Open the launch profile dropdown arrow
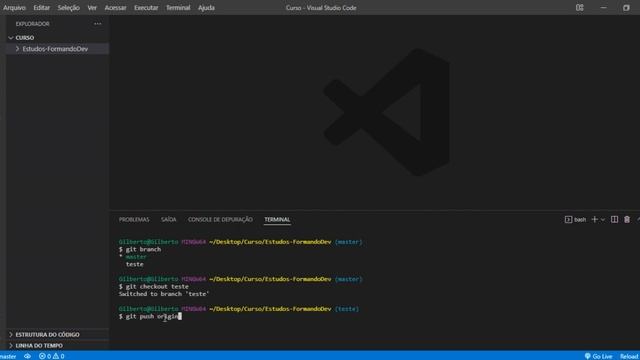The width and height of the screenshot is (640, 360). pos(603,220)
